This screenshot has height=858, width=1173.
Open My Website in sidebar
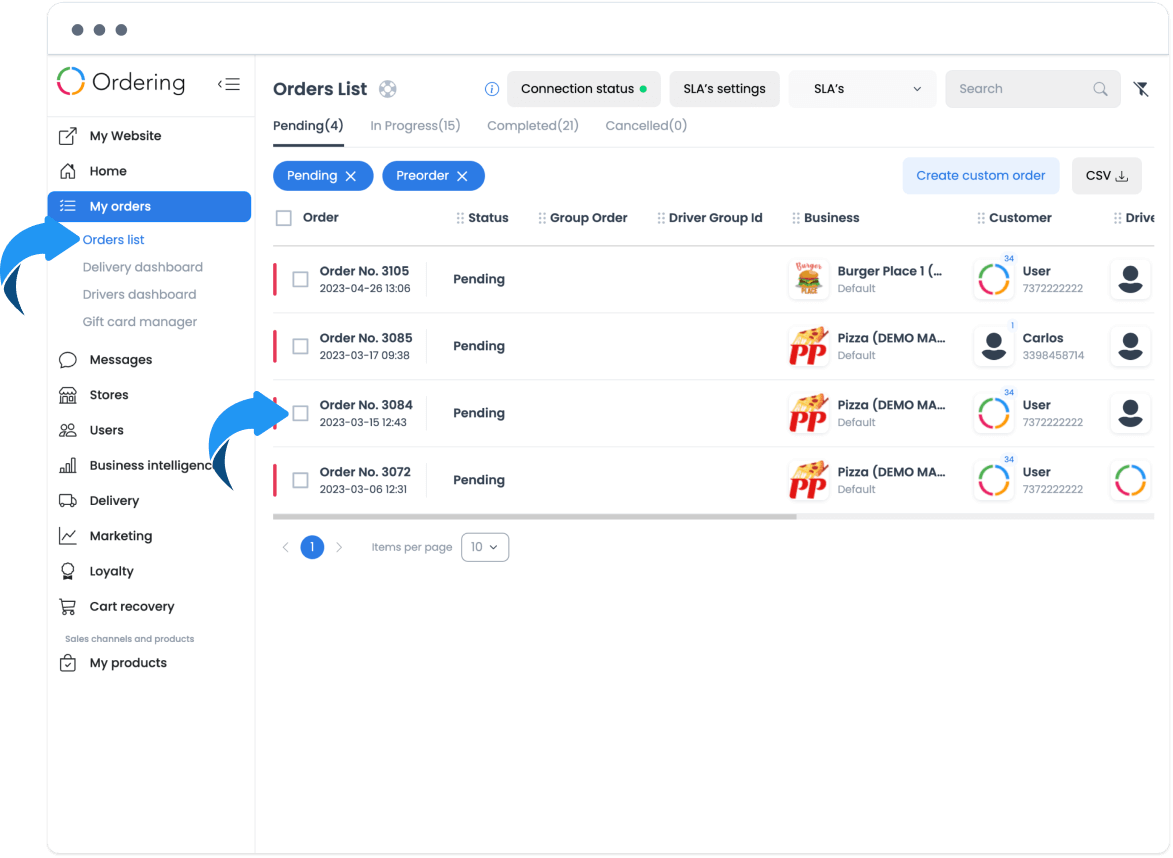tap(150, 136)
